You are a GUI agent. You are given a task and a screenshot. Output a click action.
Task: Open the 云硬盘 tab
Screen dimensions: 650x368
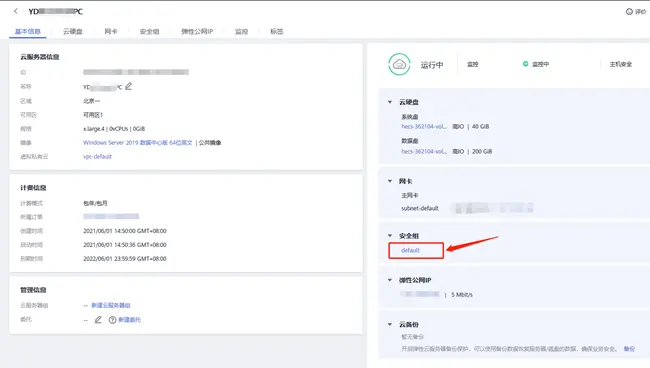73,31
